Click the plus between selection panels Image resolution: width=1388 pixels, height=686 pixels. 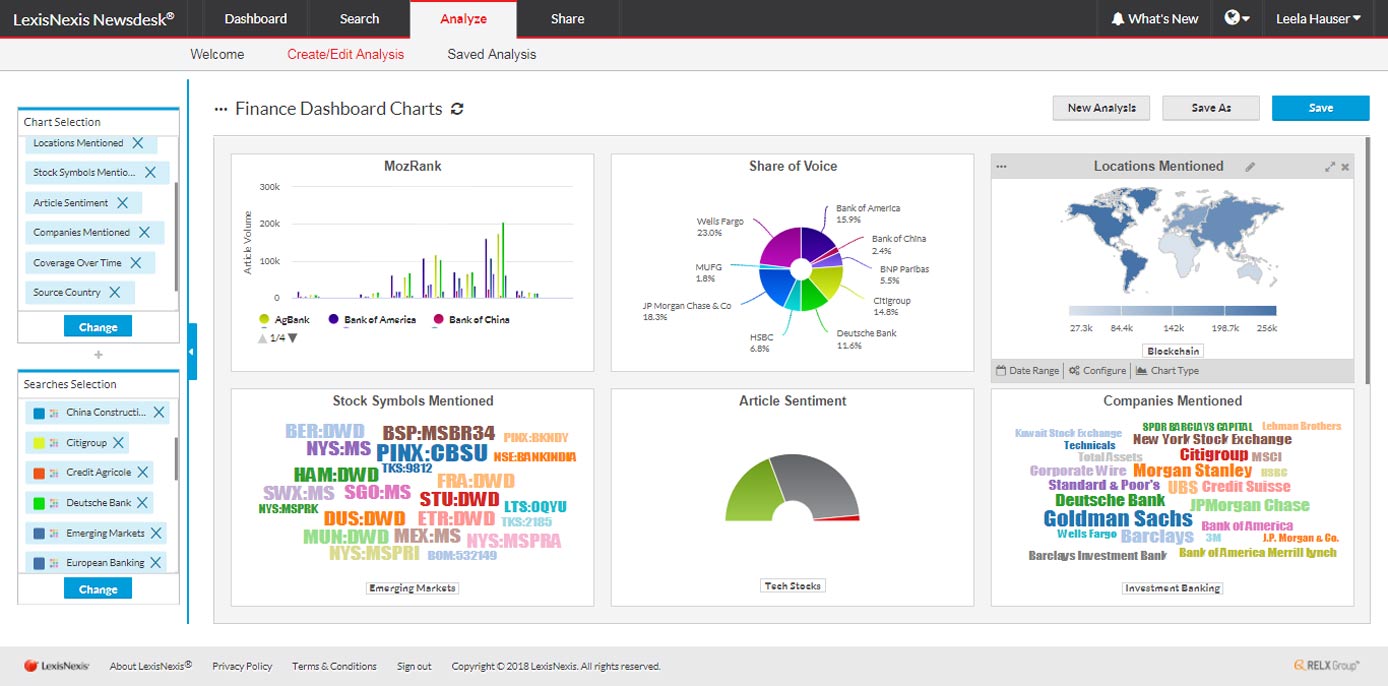(x=98, y=355)
